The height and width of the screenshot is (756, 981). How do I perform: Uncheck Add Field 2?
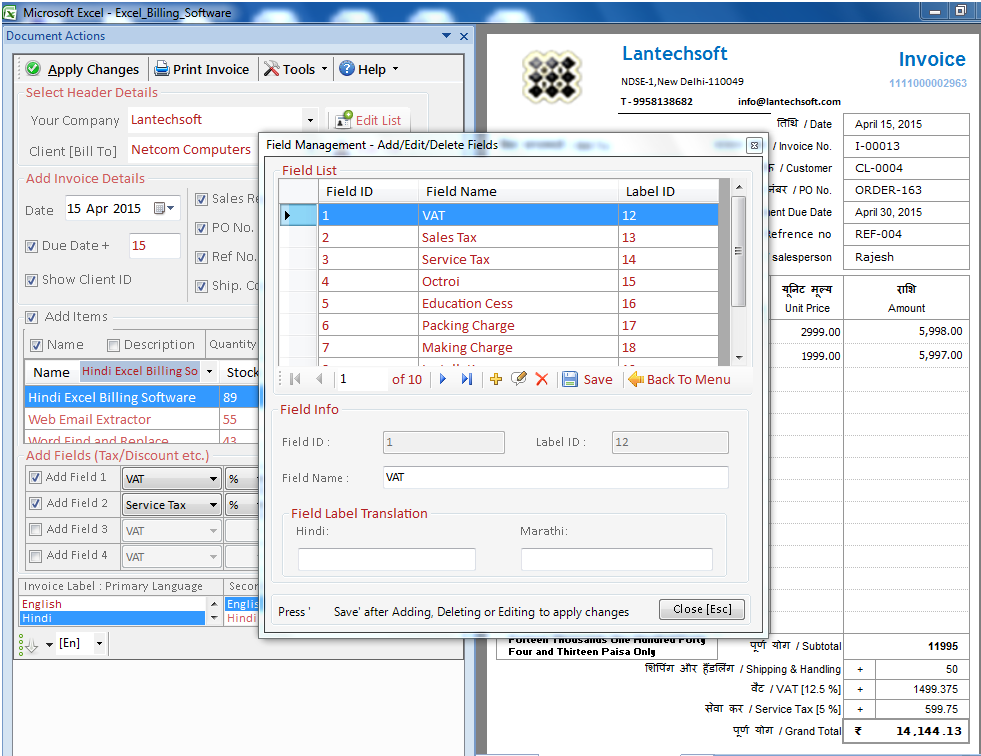pyautogui.click(x=36, y=503)
